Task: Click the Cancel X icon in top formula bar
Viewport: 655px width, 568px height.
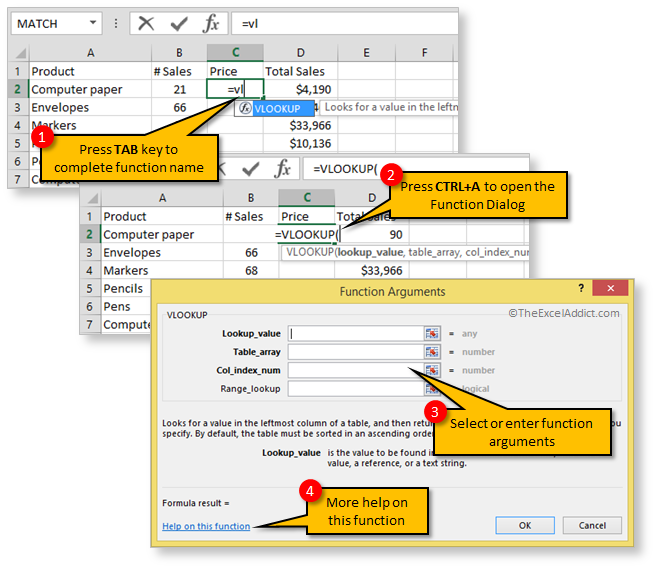Action: pyautogui.click(x=146, y=23)
